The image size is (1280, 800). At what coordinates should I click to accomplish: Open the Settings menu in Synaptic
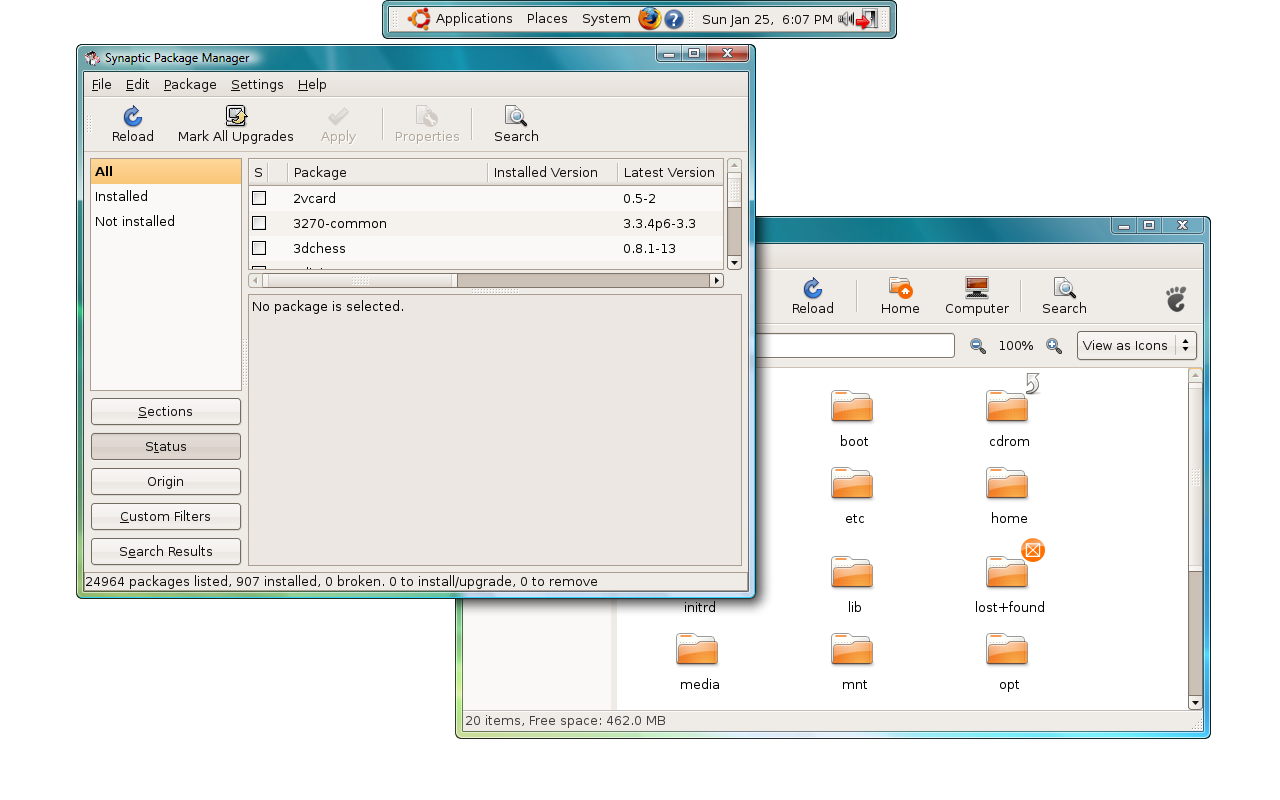[x=257, y=85]
